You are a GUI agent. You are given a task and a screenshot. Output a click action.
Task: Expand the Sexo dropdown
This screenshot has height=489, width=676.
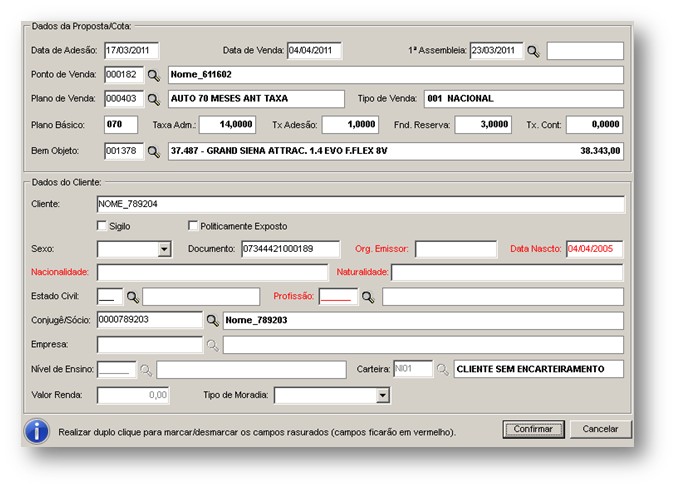pyautogui.click(x=164, y=249)
